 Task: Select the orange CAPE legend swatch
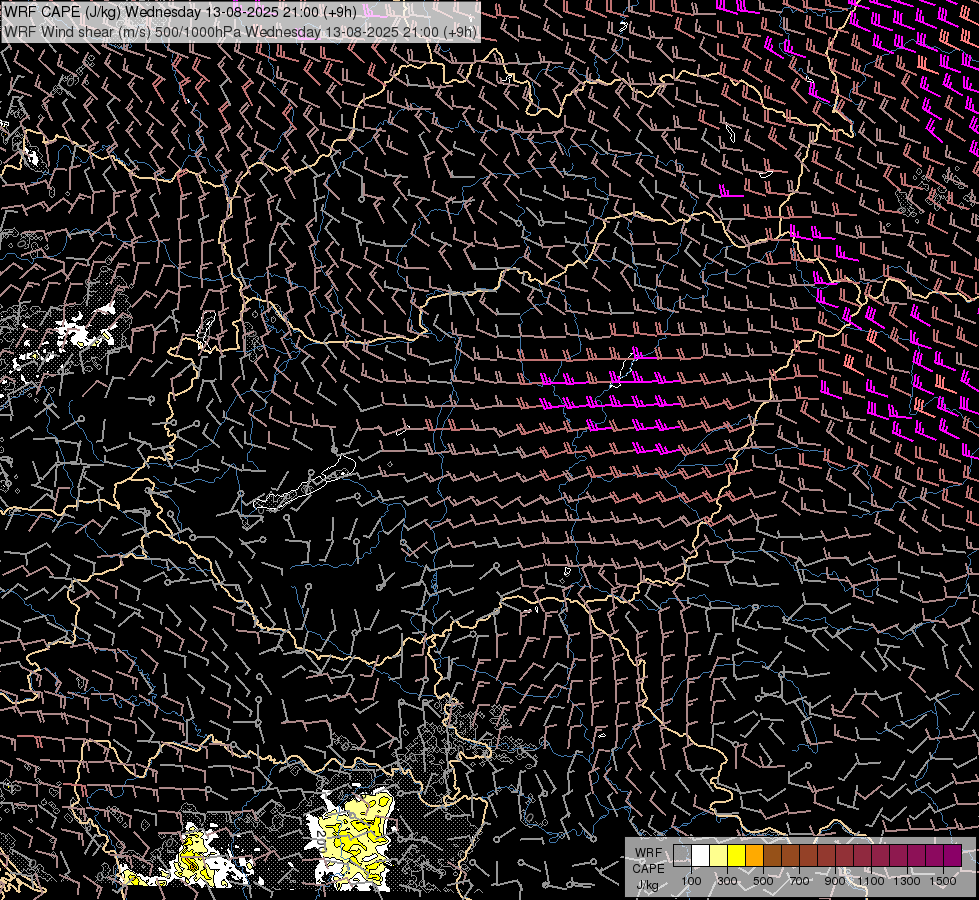[755, 856]
